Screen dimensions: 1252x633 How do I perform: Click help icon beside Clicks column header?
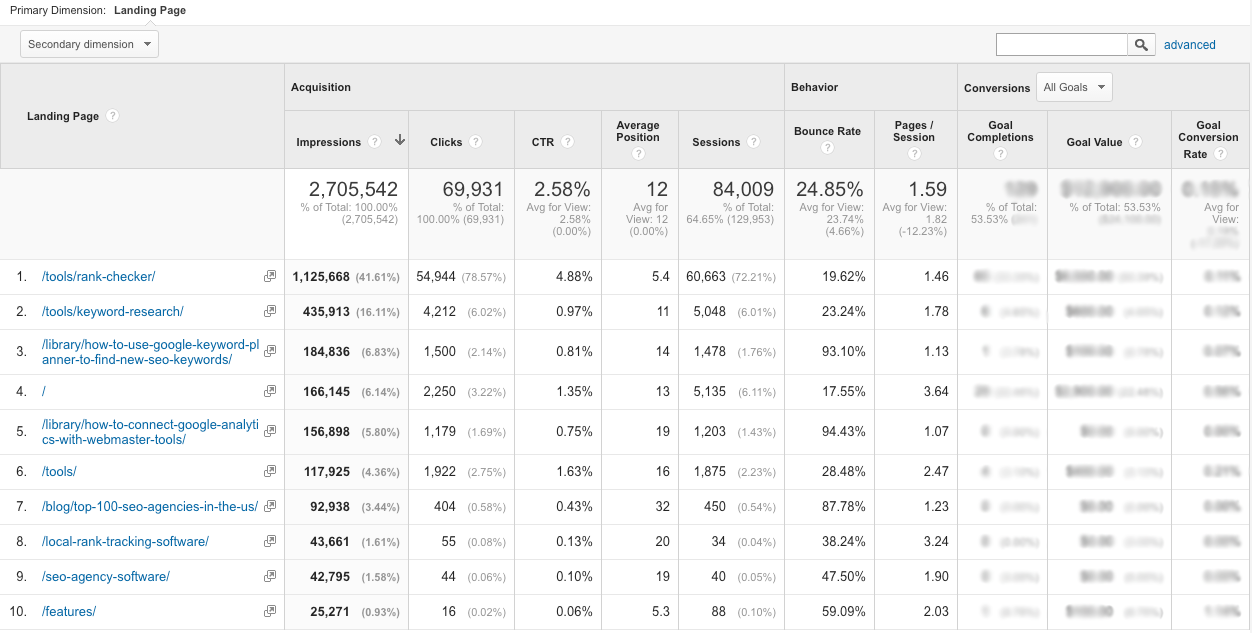tap(475, 142)
